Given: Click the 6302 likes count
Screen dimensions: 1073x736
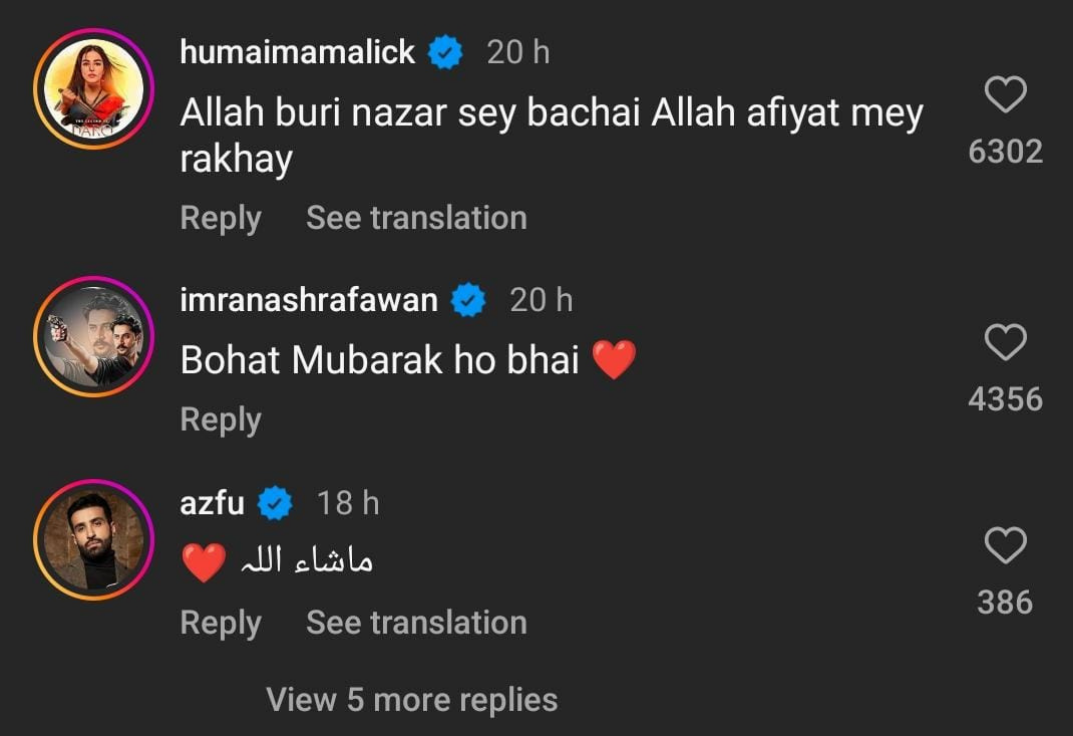Looking at the screenshot, I should [x=1005, y=152].
